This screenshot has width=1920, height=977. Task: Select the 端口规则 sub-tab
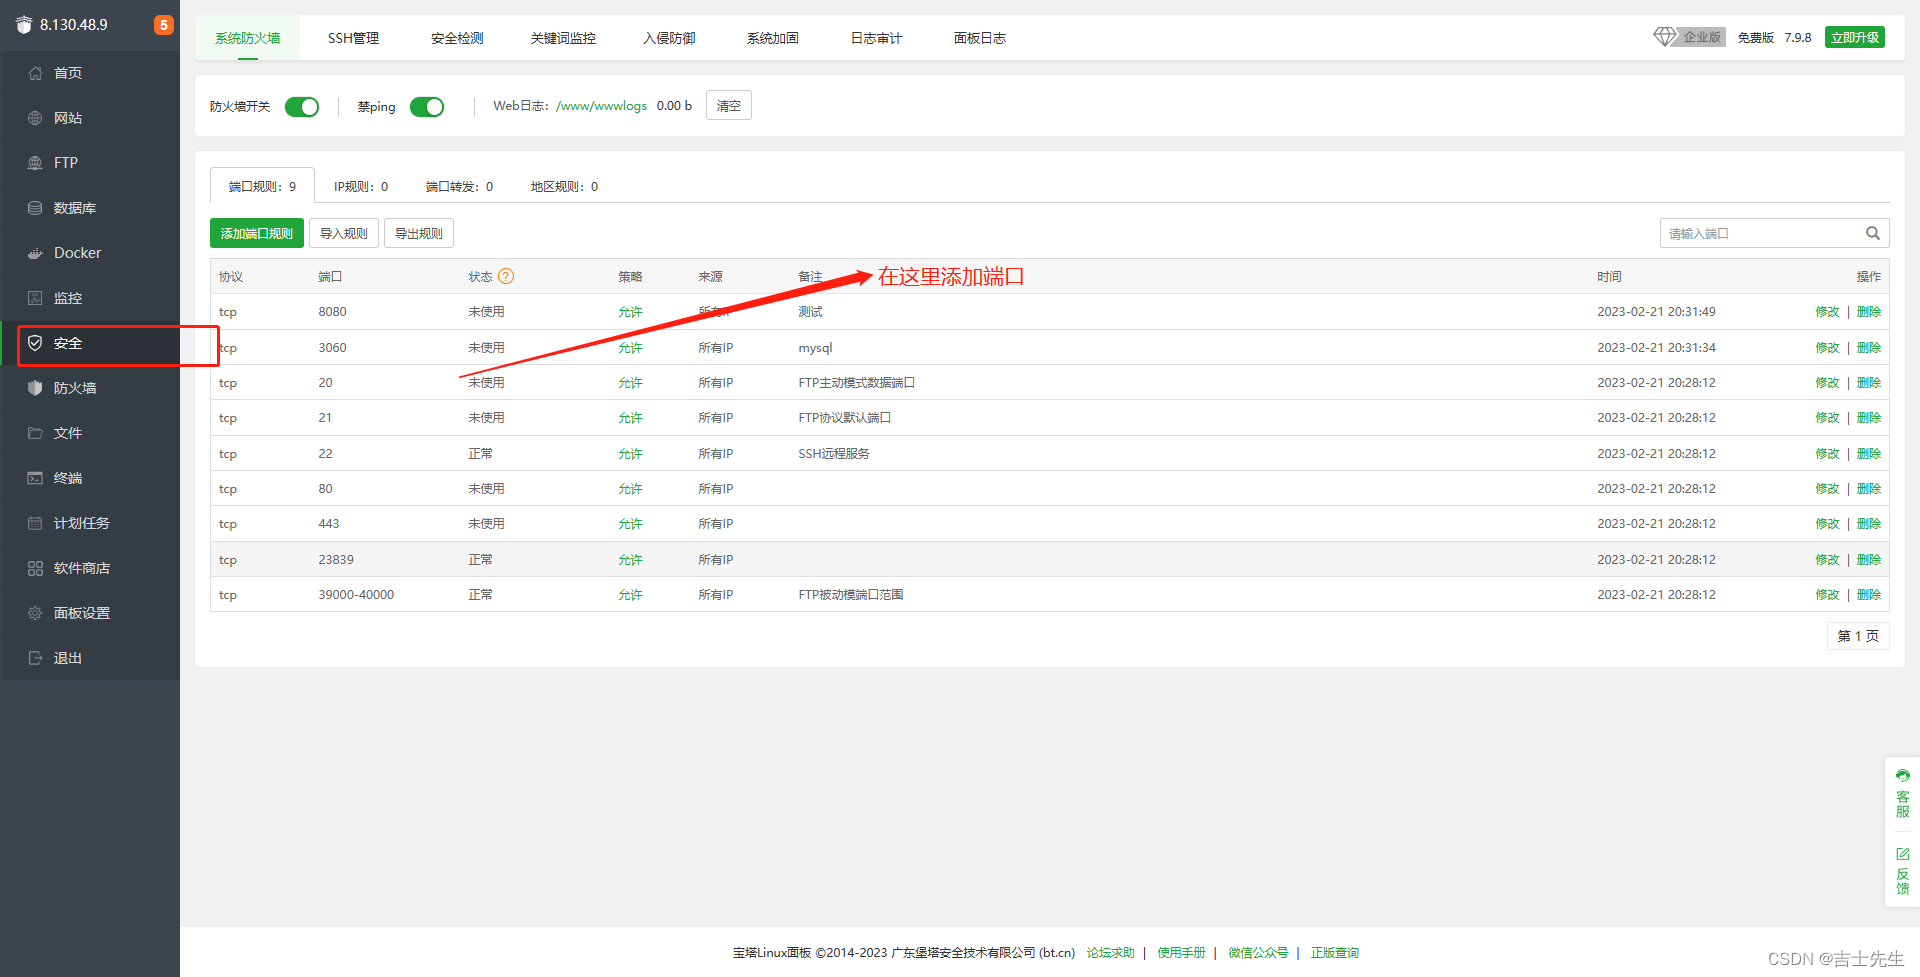(262, 186)
